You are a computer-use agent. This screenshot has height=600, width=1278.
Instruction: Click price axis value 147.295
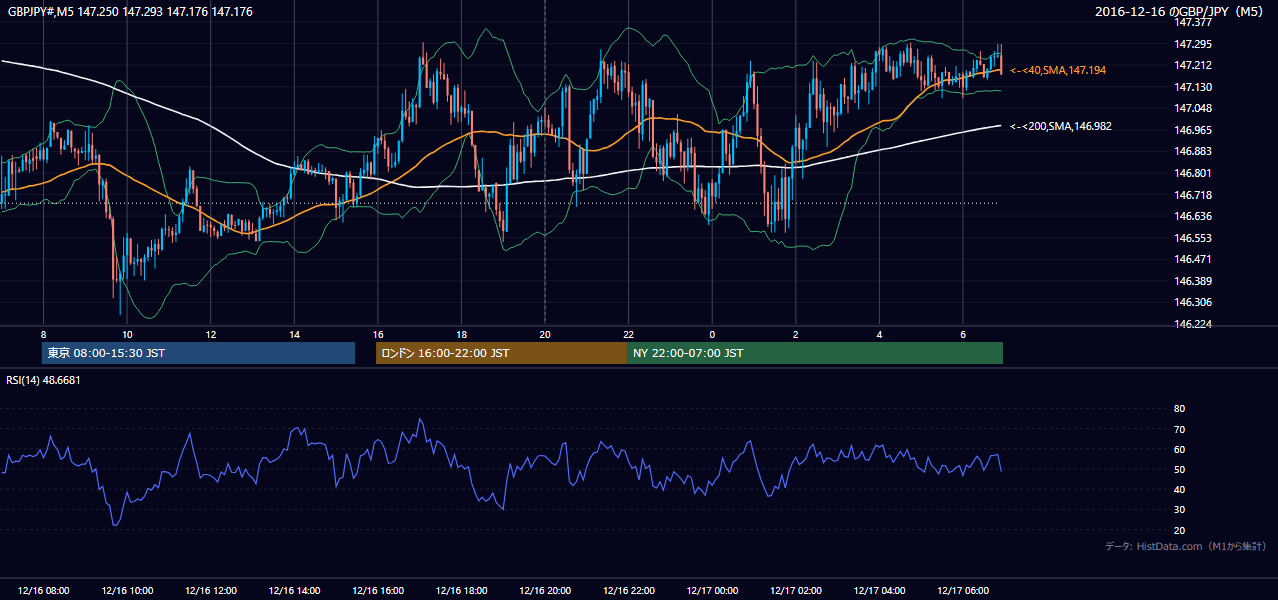pos(1193,44)
